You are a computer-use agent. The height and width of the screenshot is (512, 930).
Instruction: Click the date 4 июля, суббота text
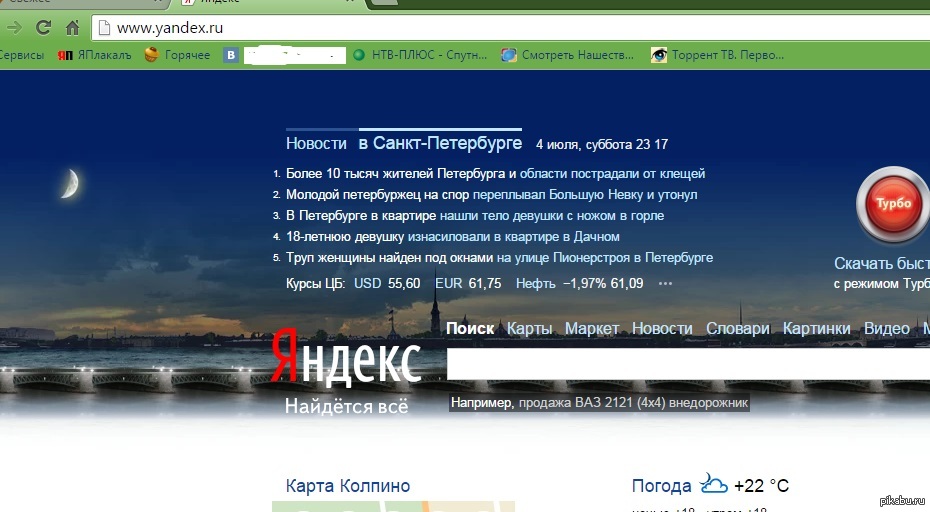coord(584,145)
